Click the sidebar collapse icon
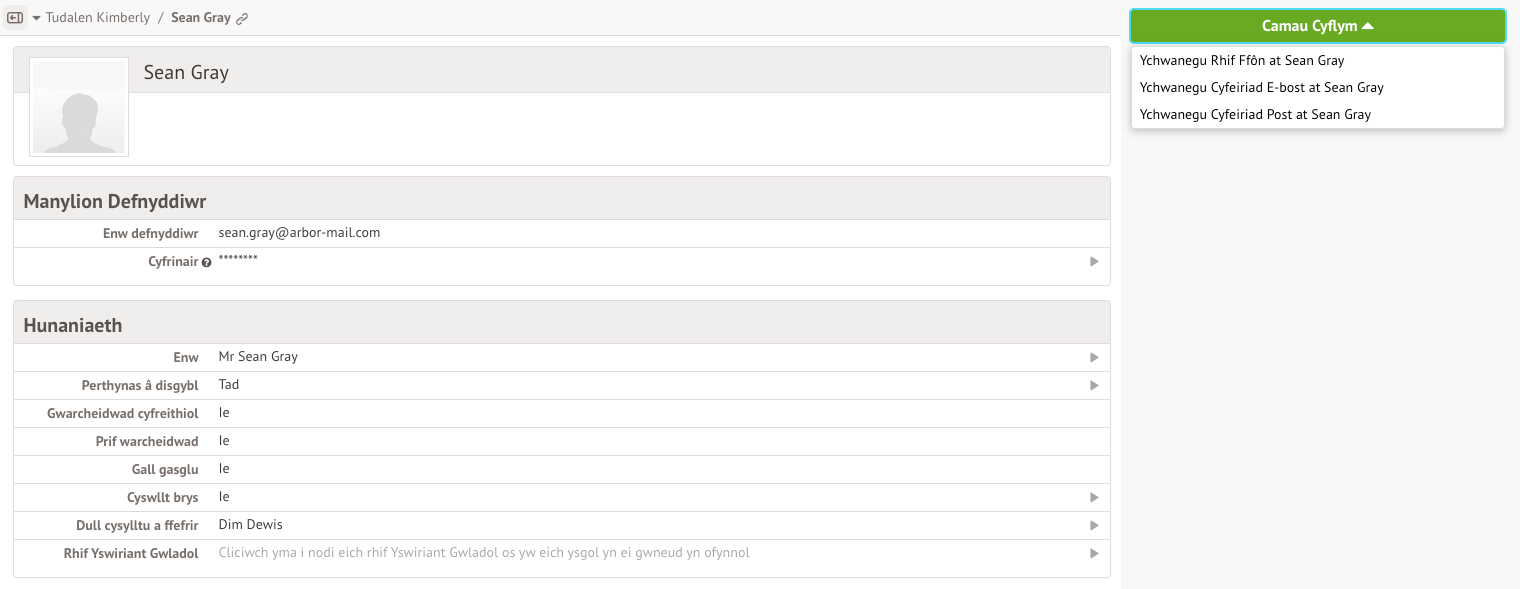This screenshot has height=589, width=1520. click(15, 18)
